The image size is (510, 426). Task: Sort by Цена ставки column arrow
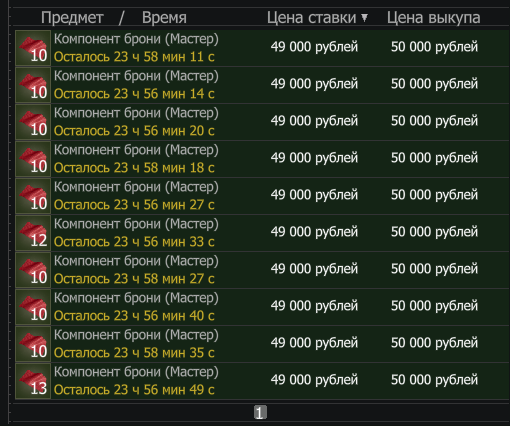364,17
